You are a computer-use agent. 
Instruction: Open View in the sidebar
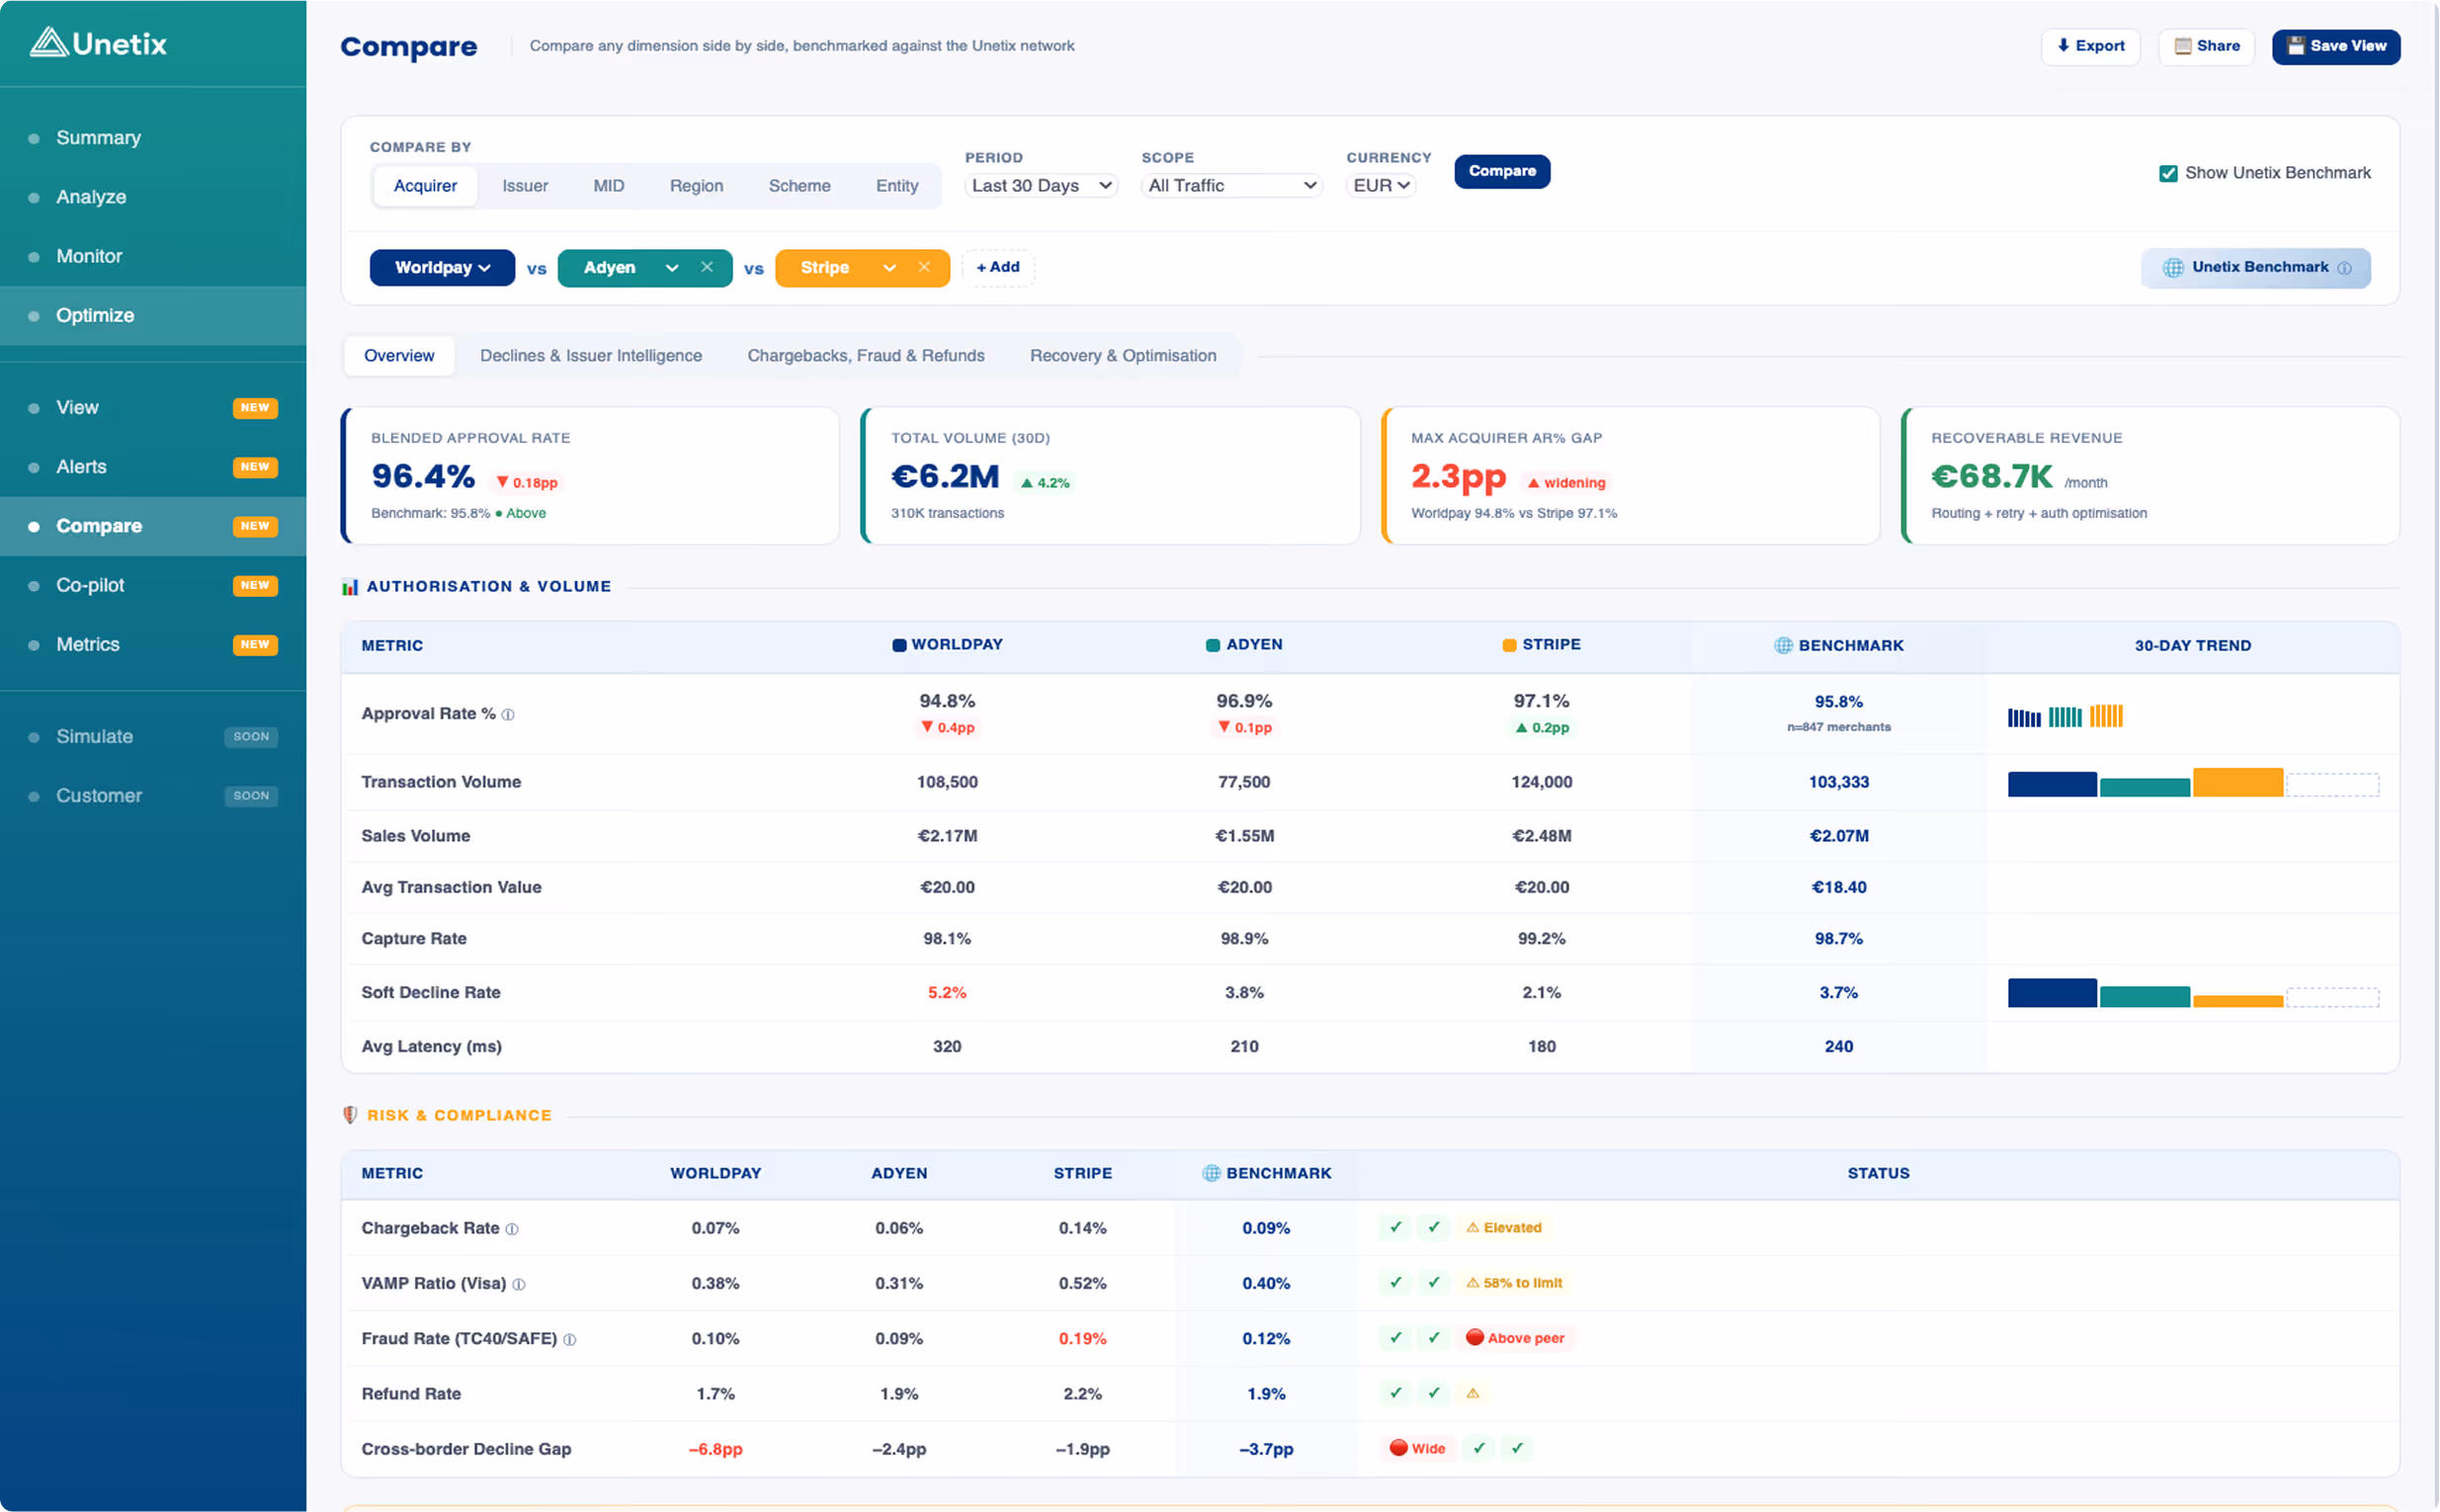tap(153, 408)
